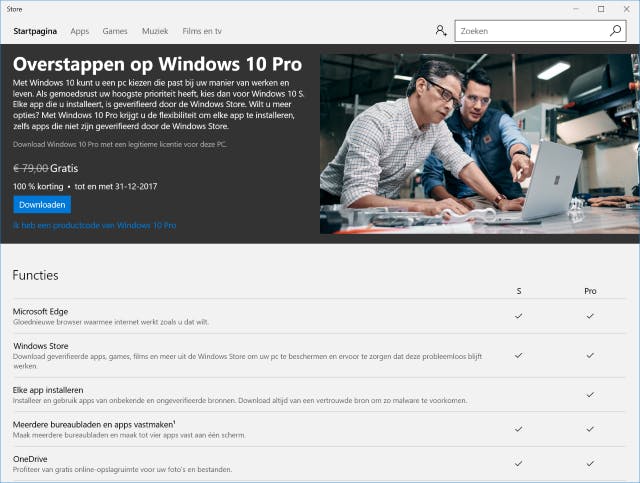Click the OneDrive checkmark under S

[518, 464]
